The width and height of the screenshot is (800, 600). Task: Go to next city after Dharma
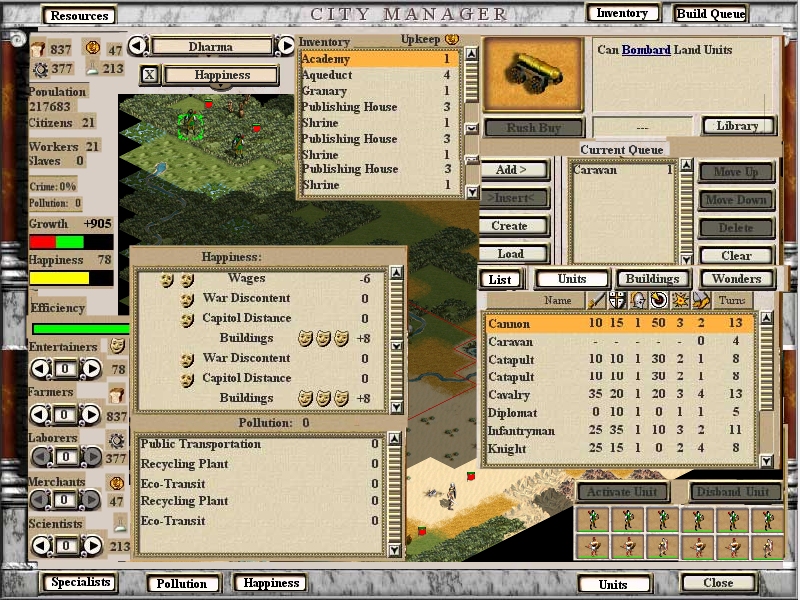(286, 46)
